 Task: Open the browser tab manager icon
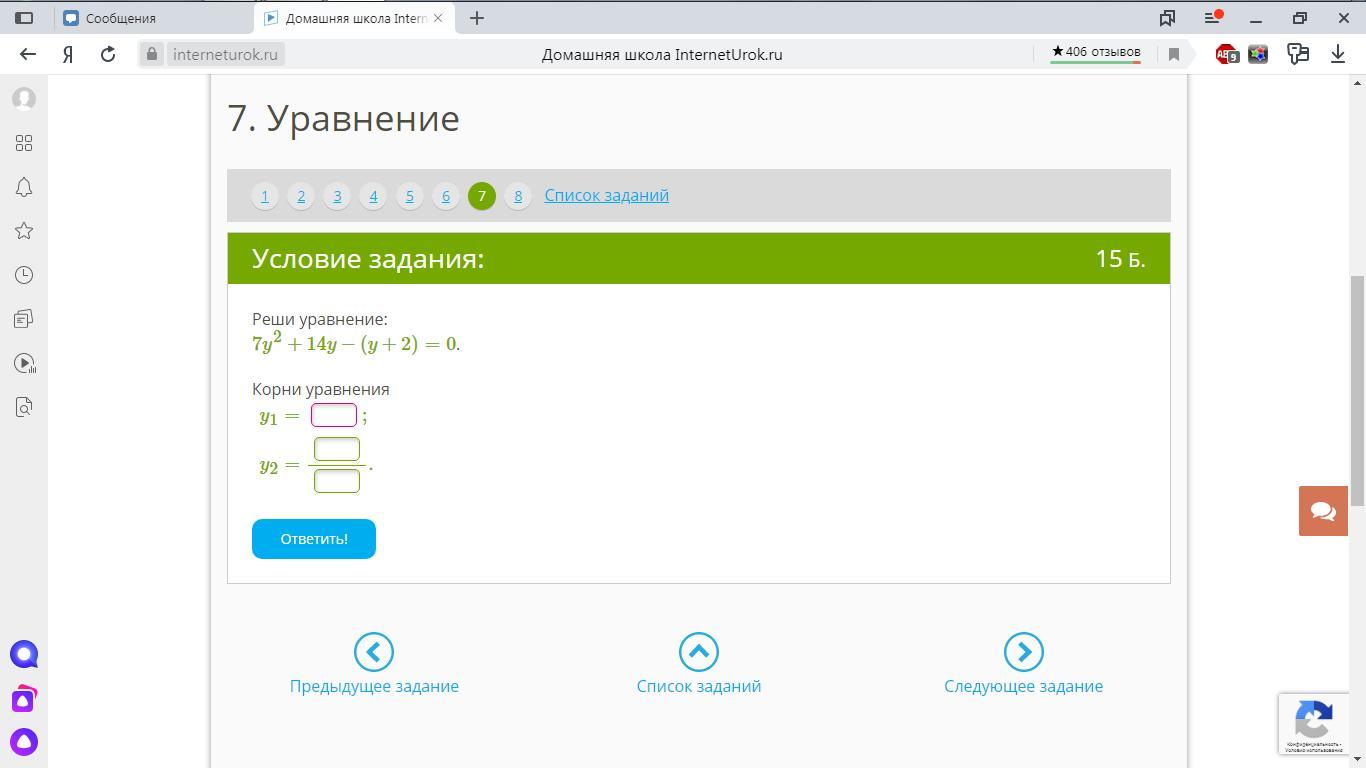pyautogui.click(x=1167, y=18)
